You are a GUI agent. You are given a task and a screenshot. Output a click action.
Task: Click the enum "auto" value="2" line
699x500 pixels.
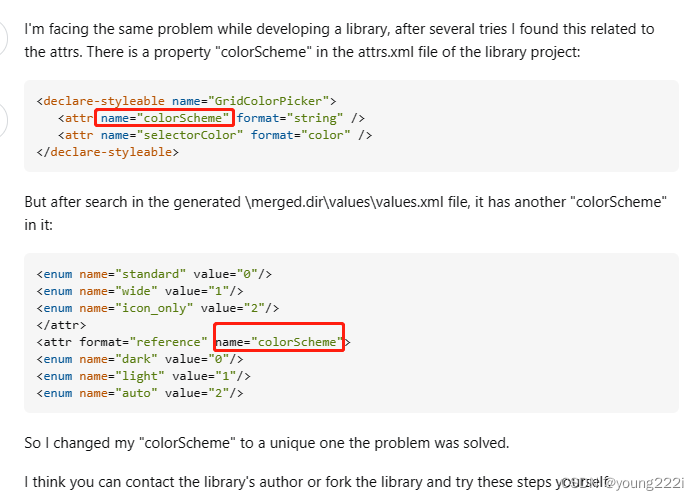tap(139, 392)
